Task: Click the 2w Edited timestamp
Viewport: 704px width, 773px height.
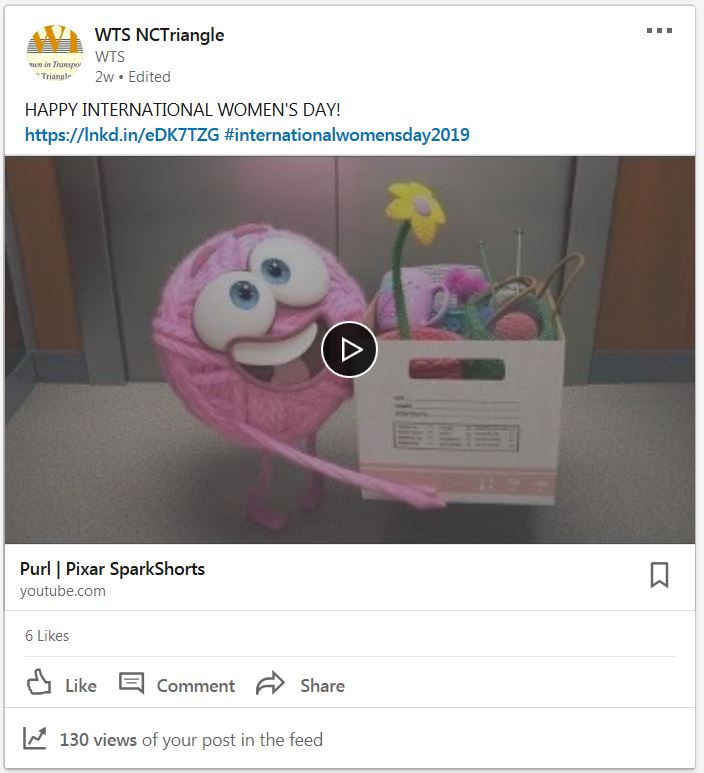Action: point(133,77)
